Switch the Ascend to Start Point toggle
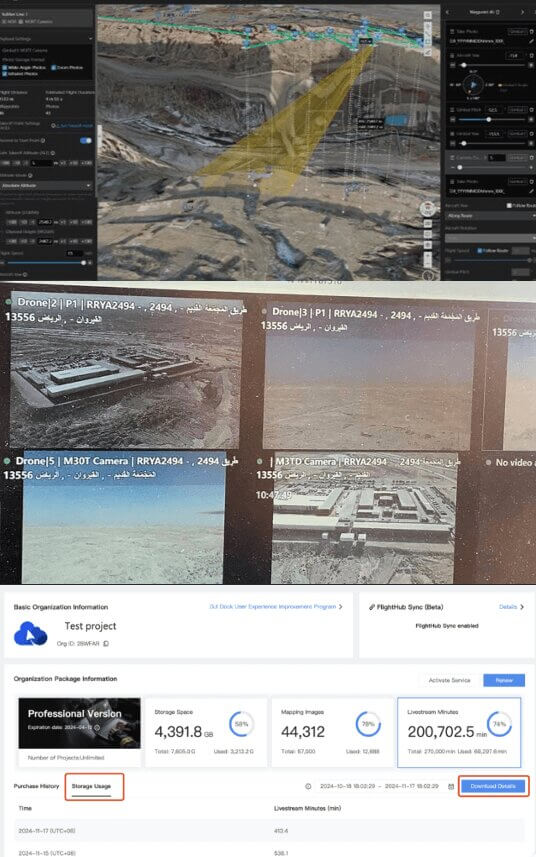 tap(86, 140)
